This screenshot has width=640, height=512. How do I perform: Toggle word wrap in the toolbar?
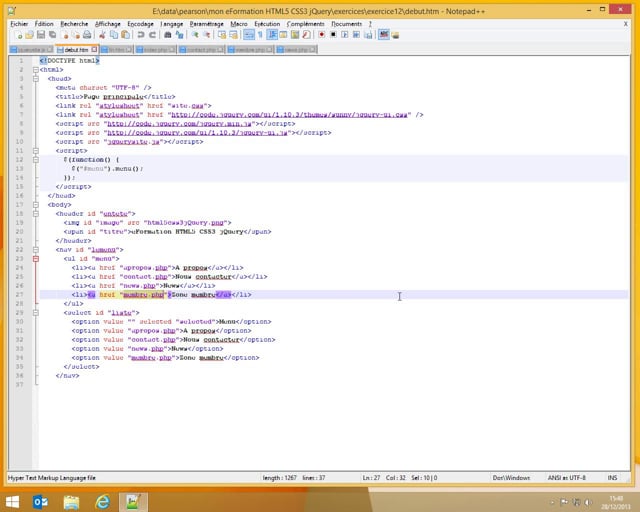249,35
